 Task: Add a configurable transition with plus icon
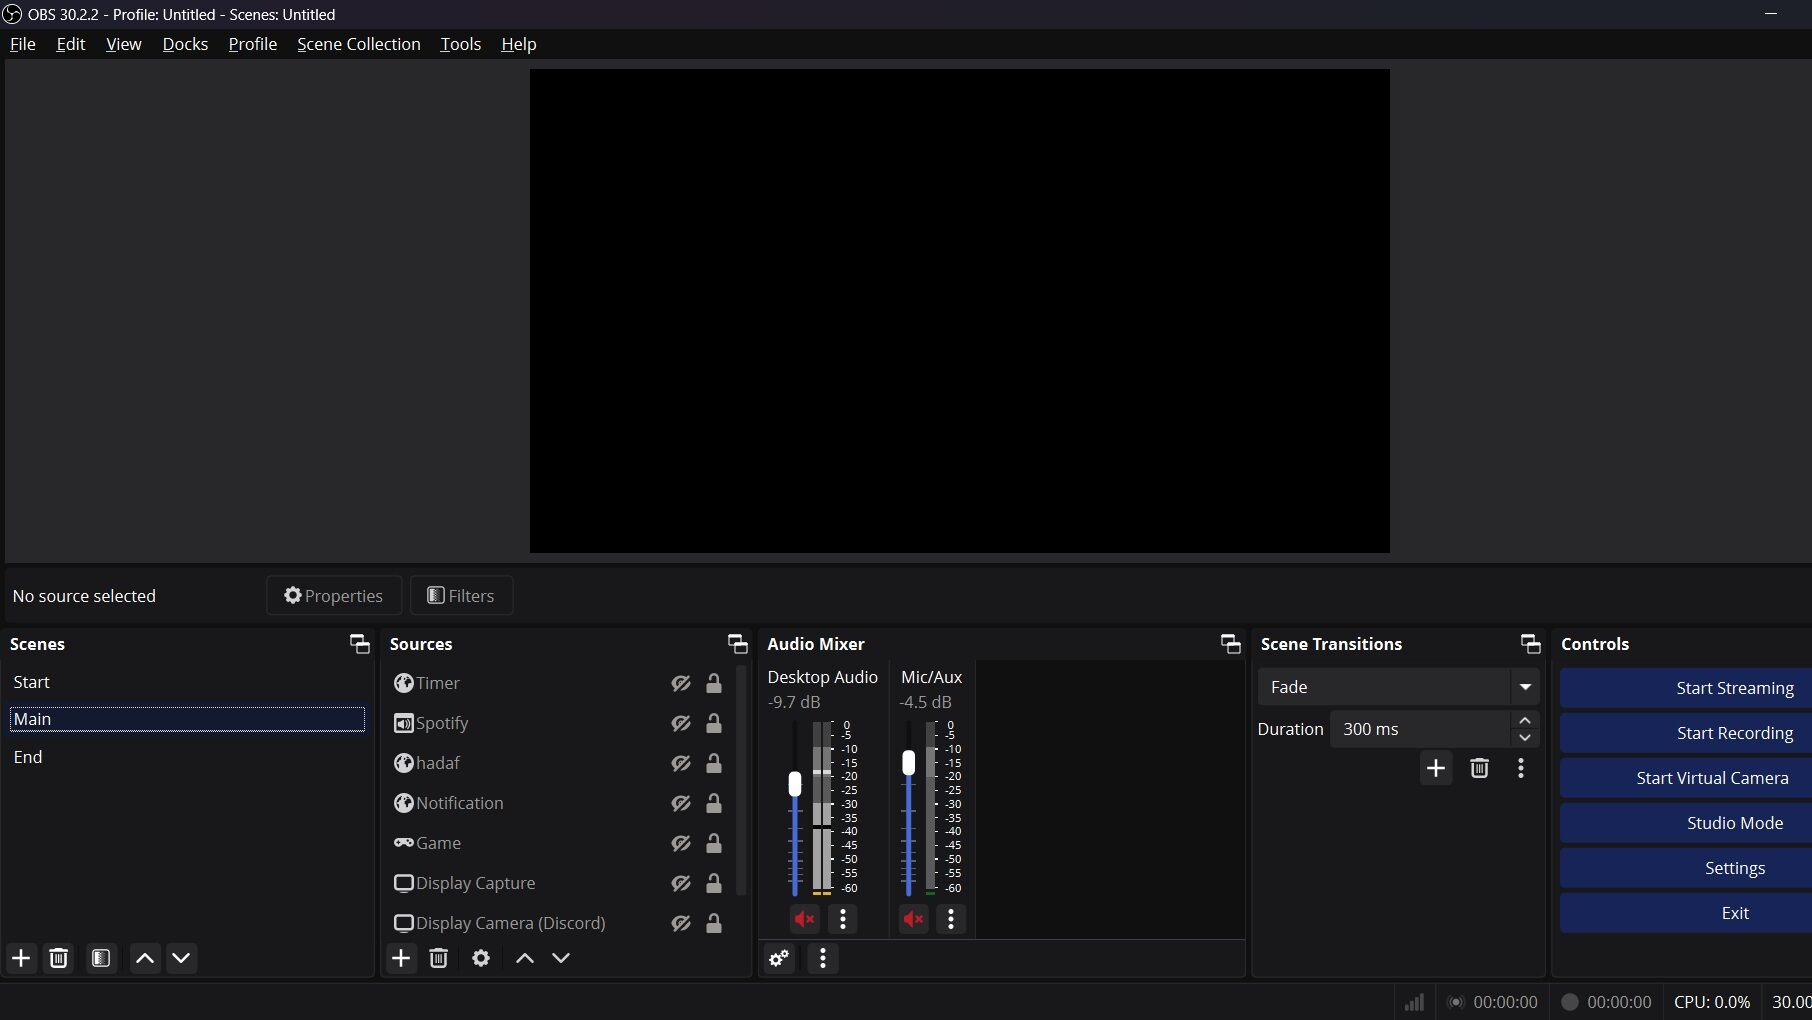point(1436,768)
